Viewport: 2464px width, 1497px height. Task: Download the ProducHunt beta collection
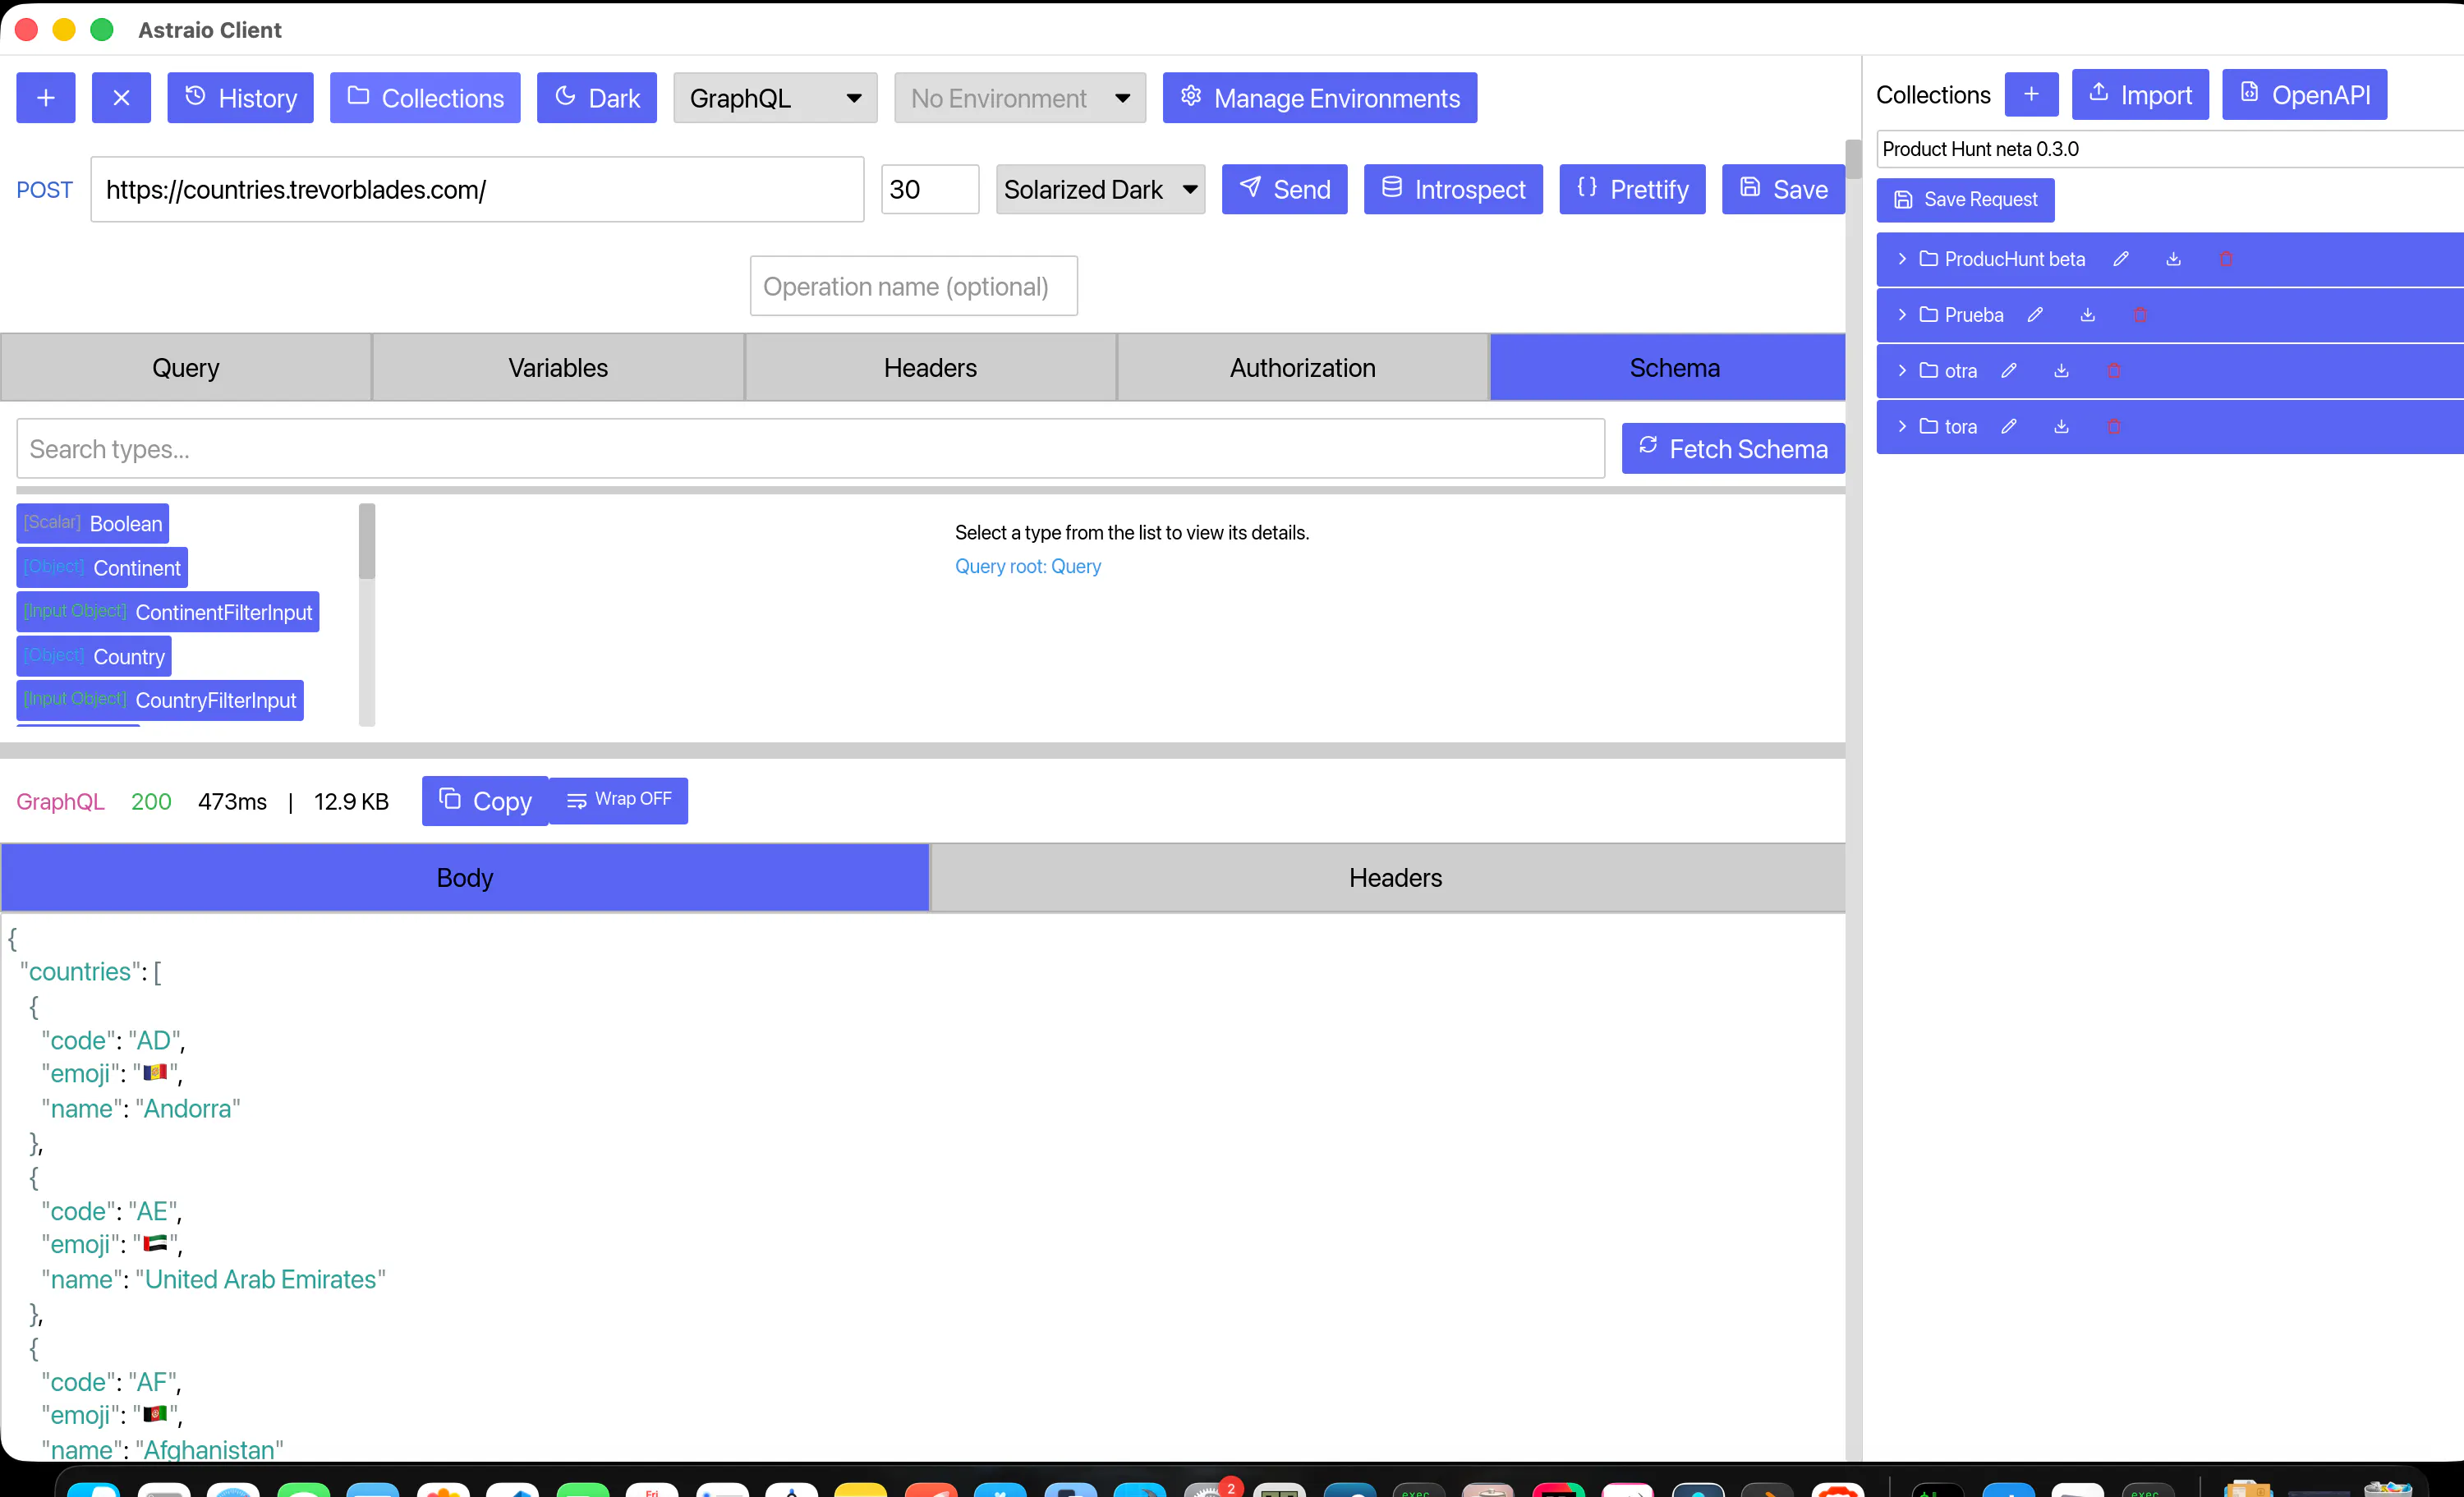(2173, 259)
